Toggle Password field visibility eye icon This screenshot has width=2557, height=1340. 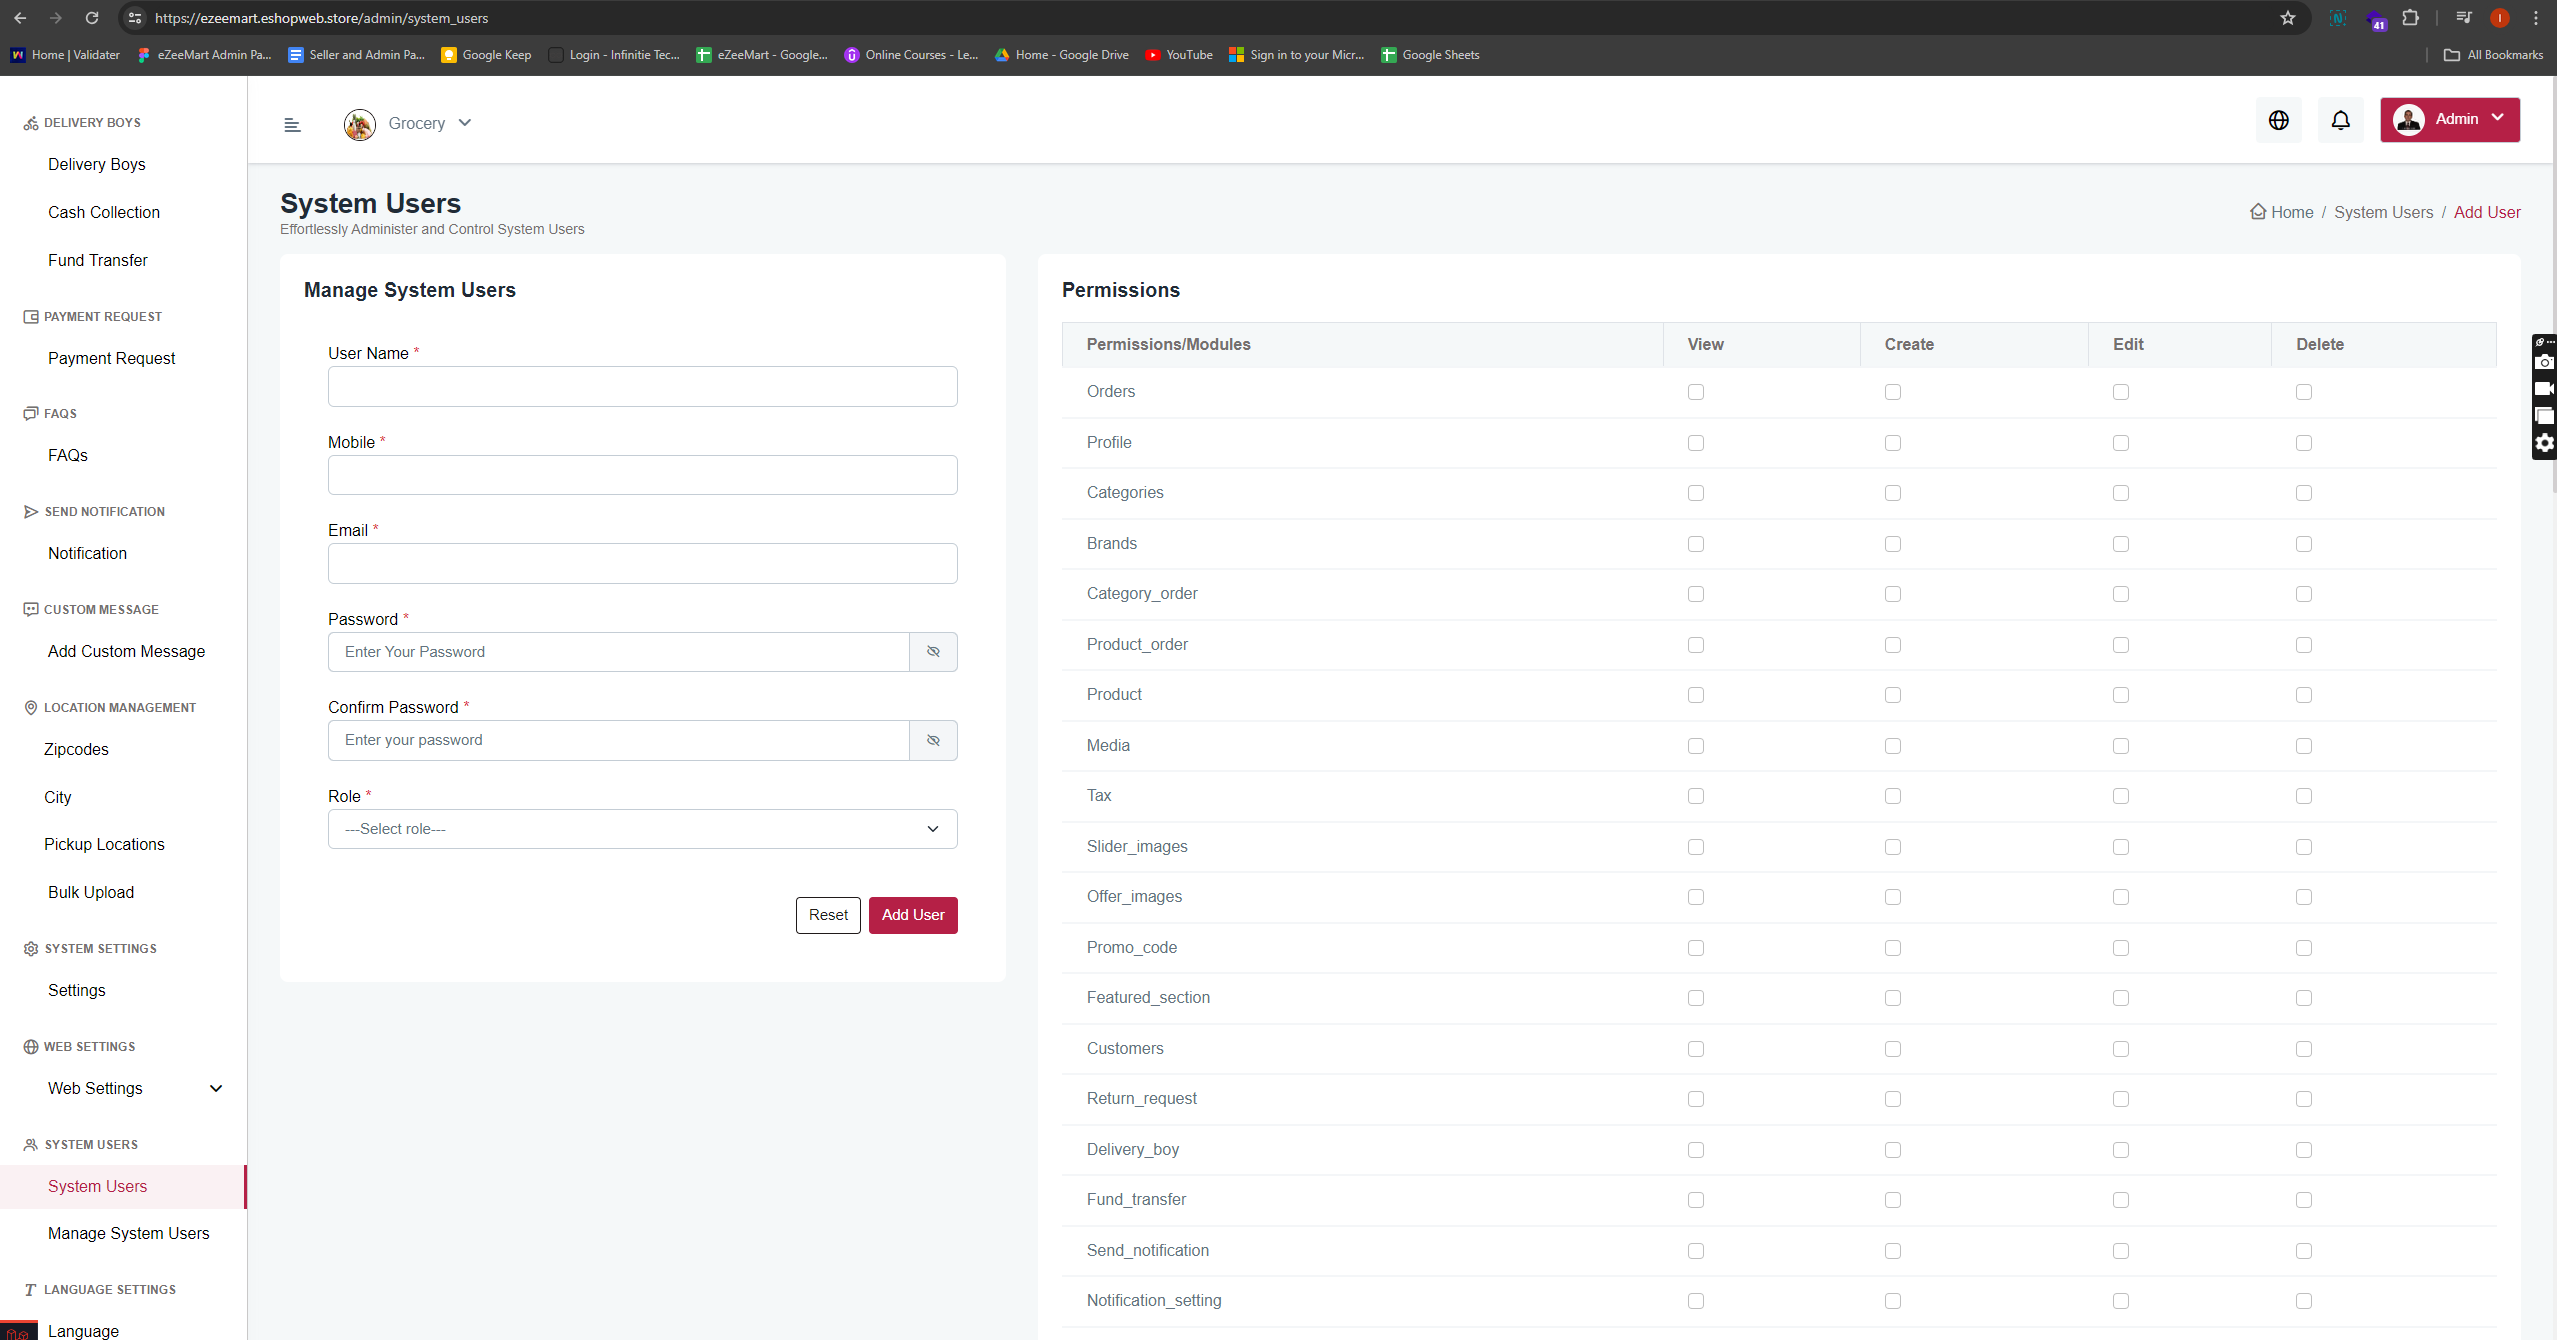tap(933, 652)
